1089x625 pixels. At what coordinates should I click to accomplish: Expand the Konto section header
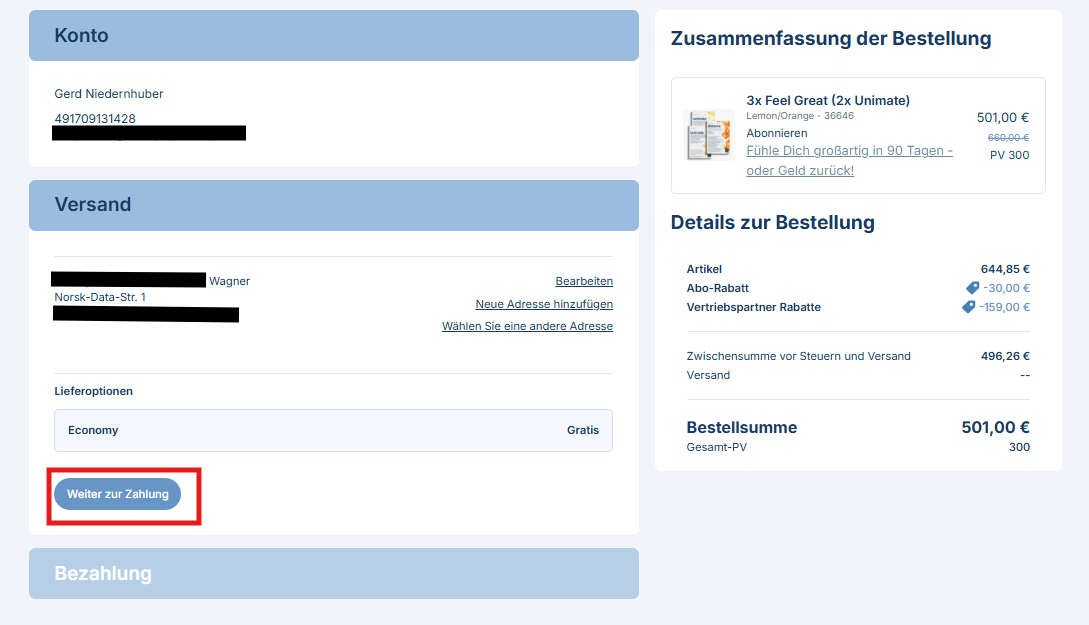tap(333, 36)
